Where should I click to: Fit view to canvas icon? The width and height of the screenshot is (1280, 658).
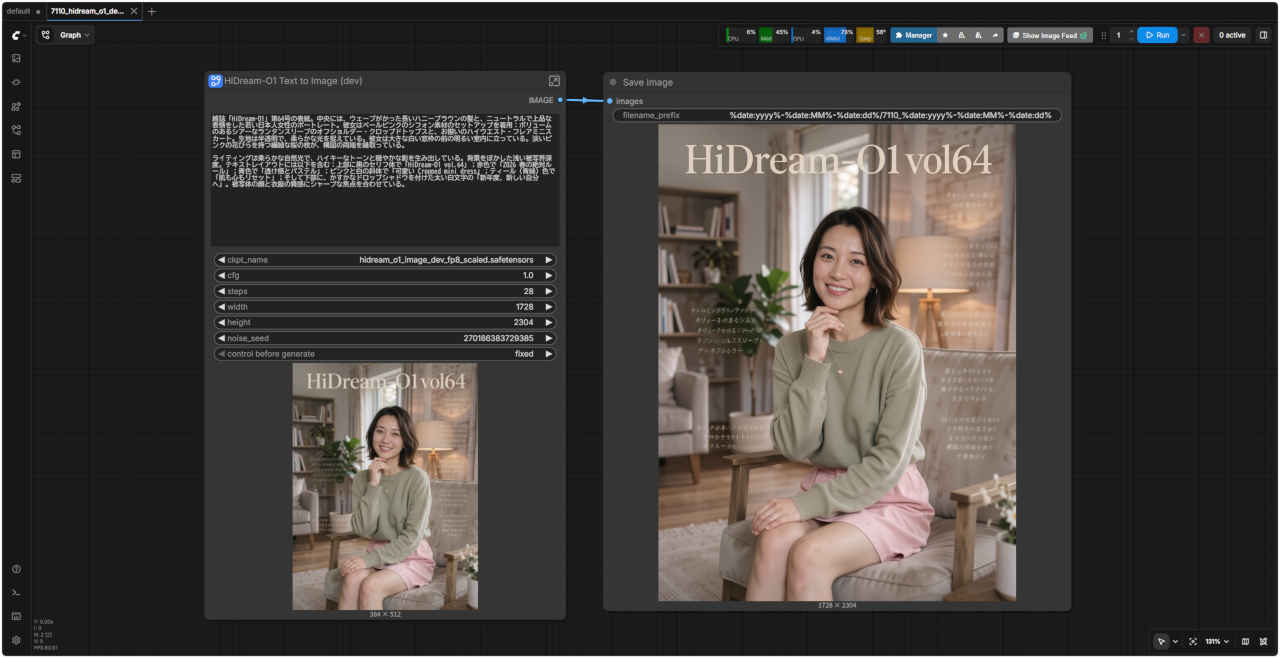click(1193, 641)
